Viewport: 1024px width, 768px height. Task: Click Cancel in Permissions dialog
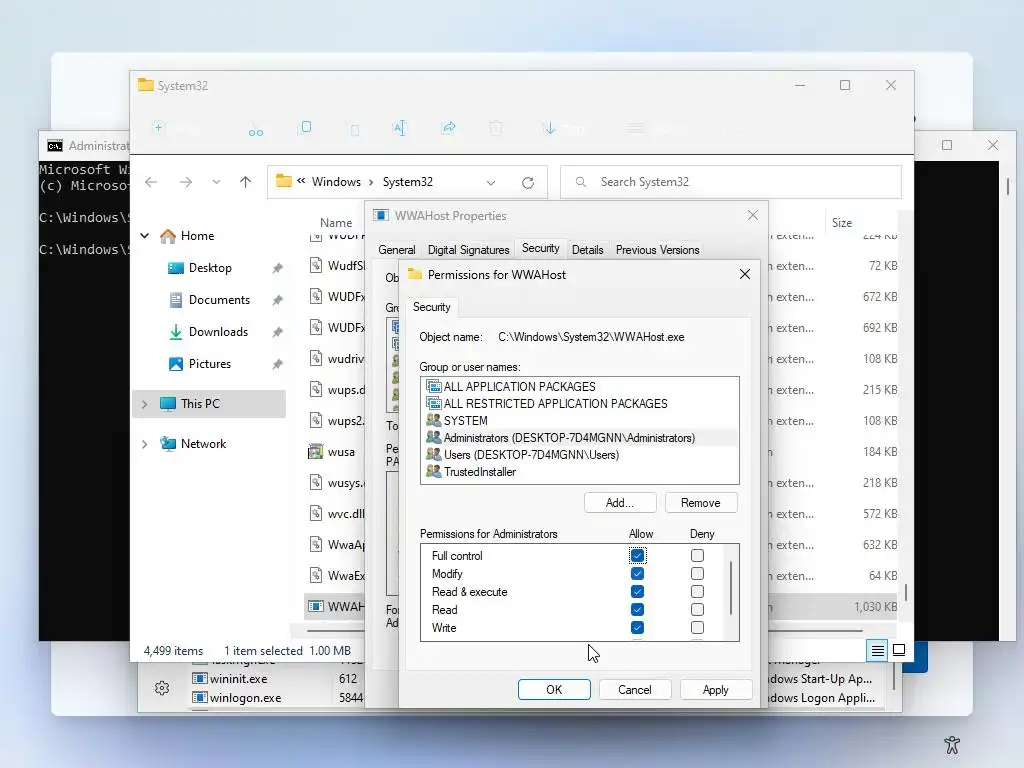tap(635, 690)
